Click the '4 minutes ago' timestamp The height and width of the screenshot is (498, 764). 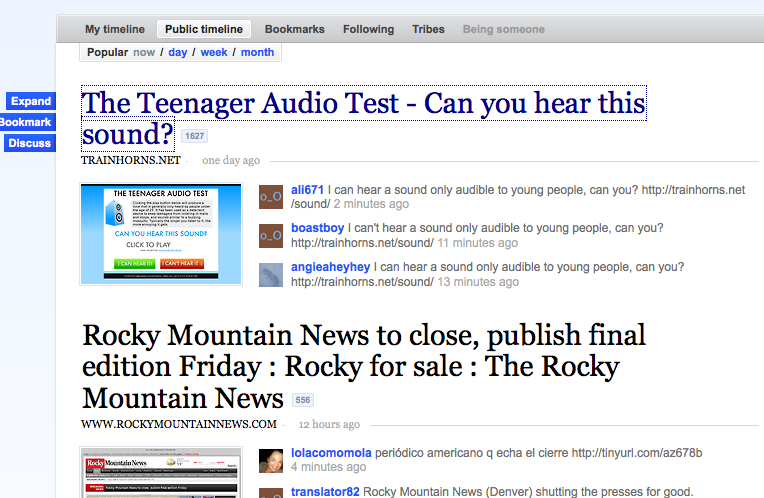pos(328,467)
